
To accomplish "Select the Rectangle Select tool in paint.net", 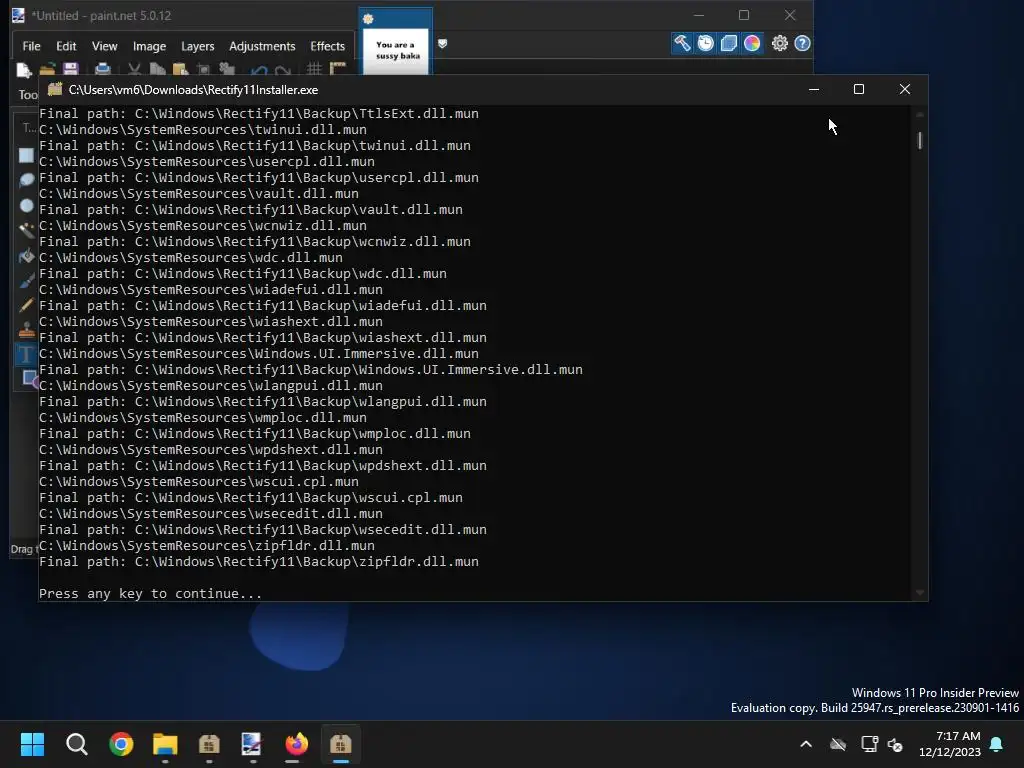I will point(26,155).
